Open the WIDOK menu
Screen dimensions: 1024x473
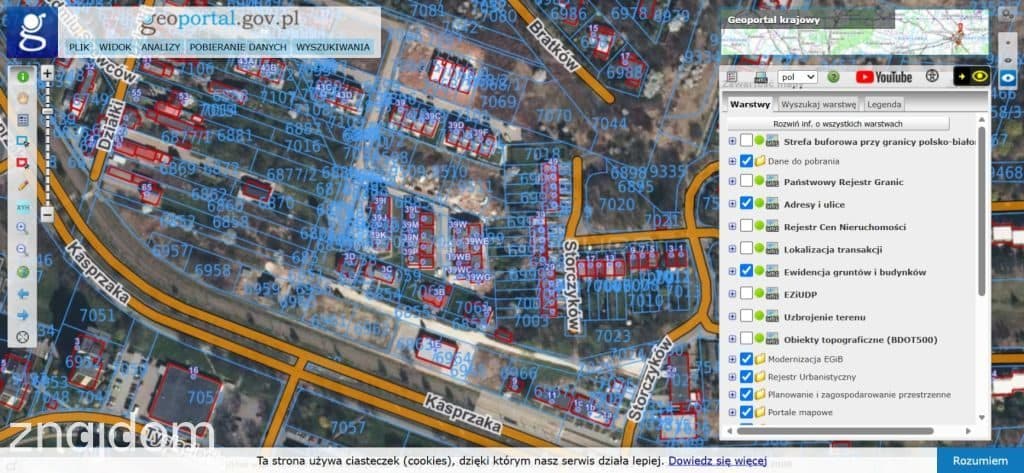(115, 47)
